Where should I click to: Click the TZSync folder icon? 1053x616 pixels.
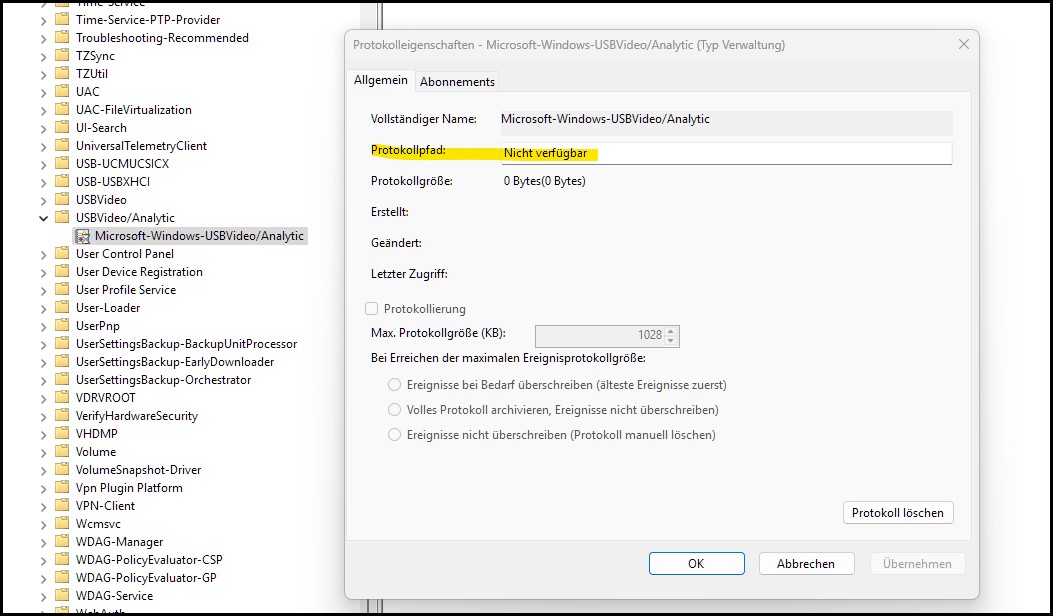[x=62, y=55]
